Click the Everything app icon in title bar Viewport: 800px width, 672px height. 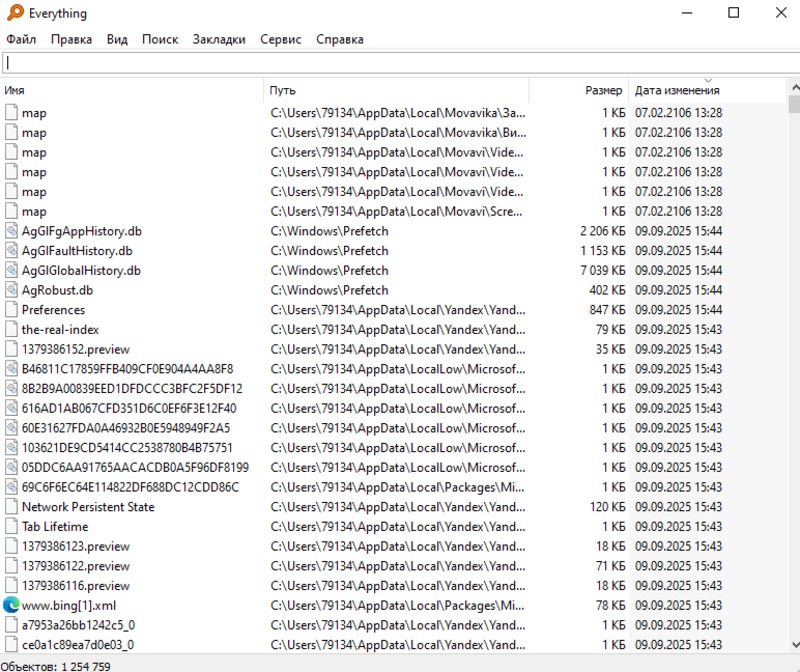click(14, 14)
